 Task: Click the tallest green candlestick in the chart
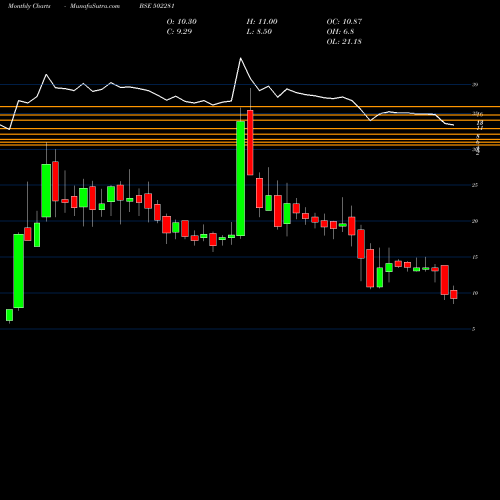tap(241, 178)
